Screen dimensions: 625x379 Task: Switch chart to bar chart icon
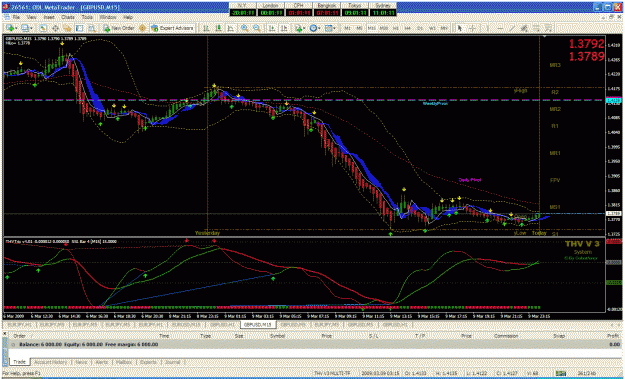click(206, 28)
